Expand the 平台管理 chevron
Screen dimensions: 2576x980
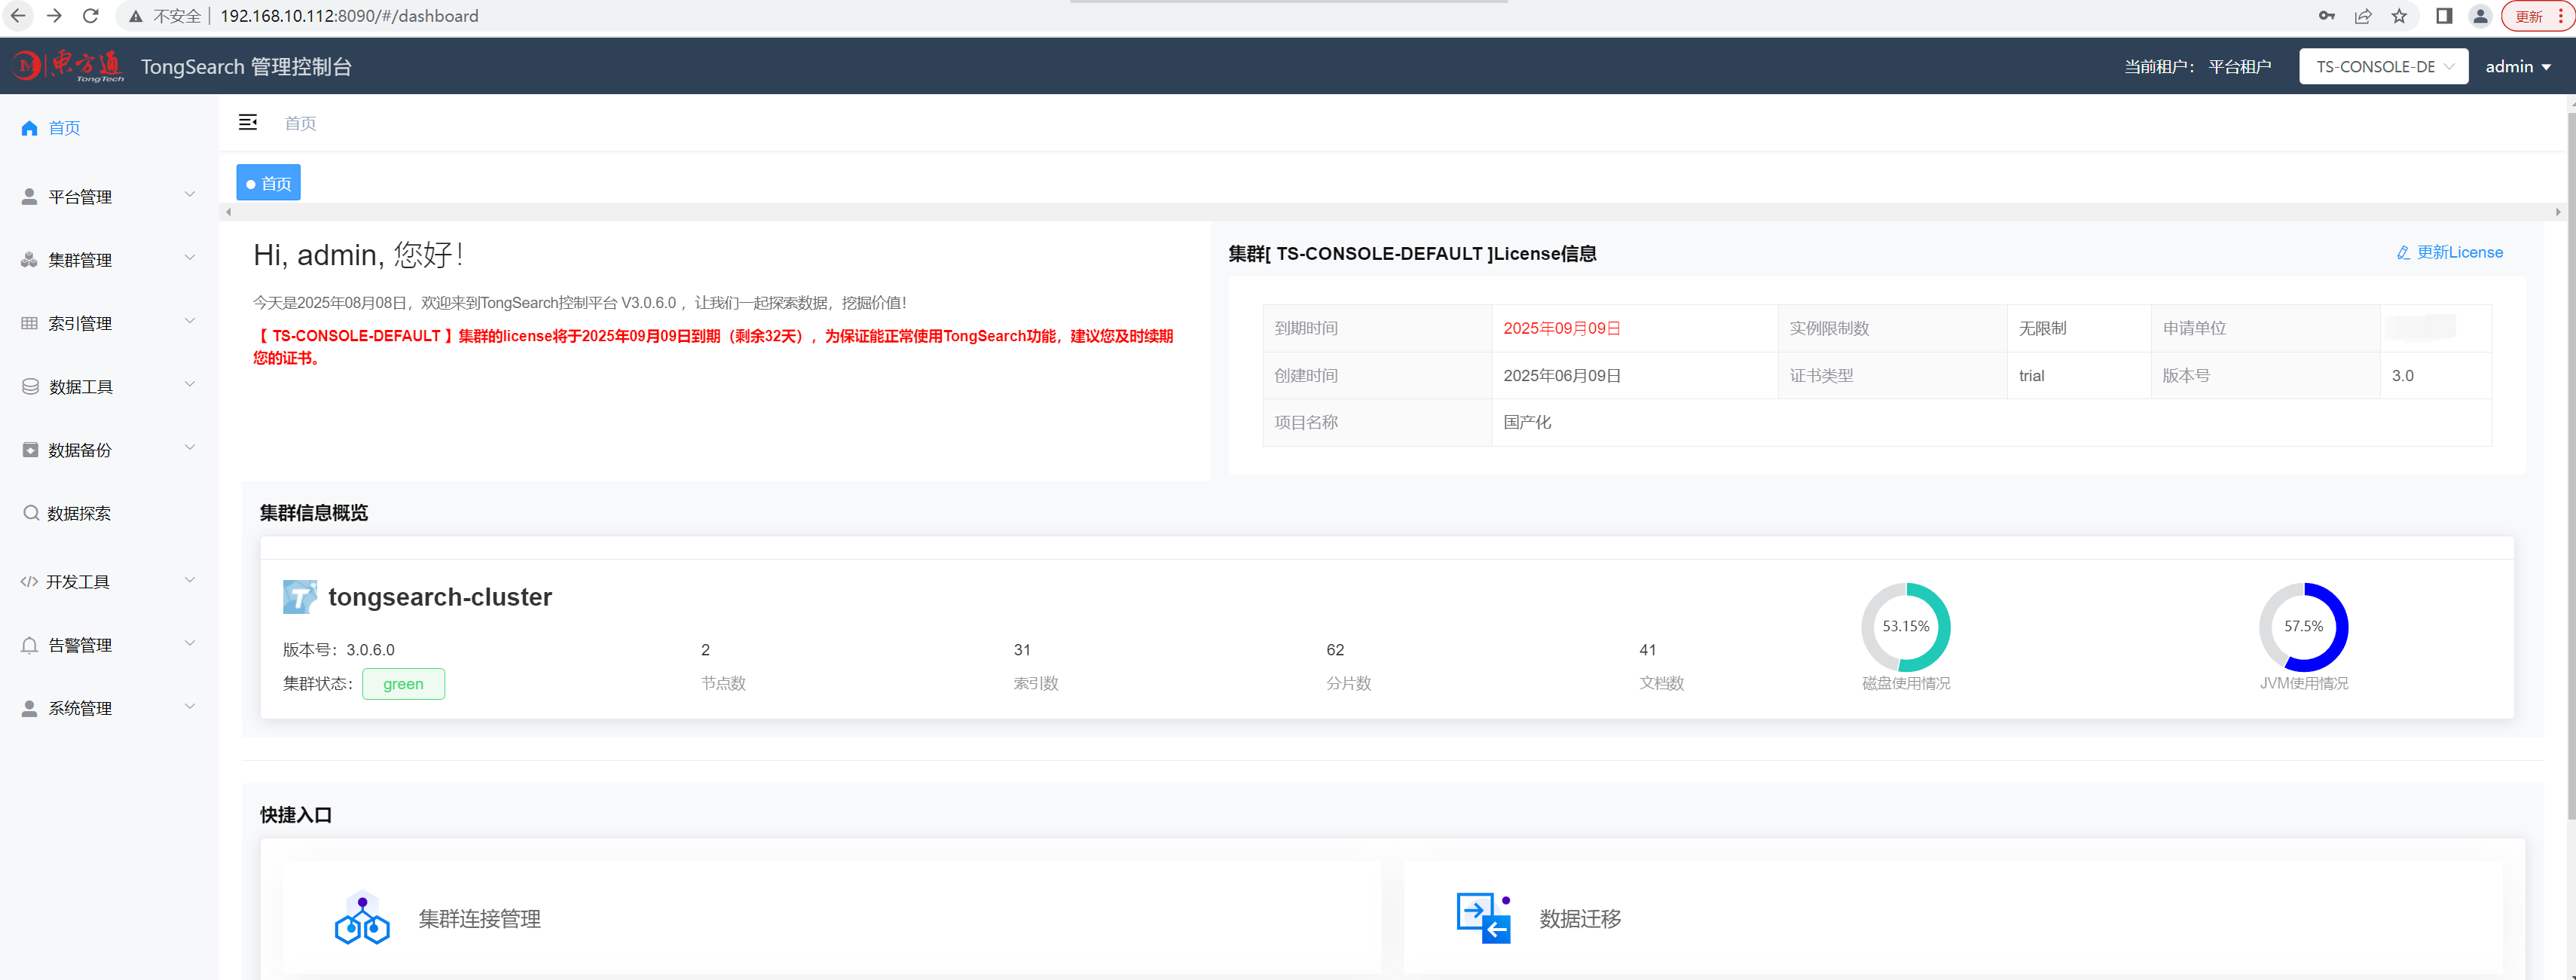point(190,194)
